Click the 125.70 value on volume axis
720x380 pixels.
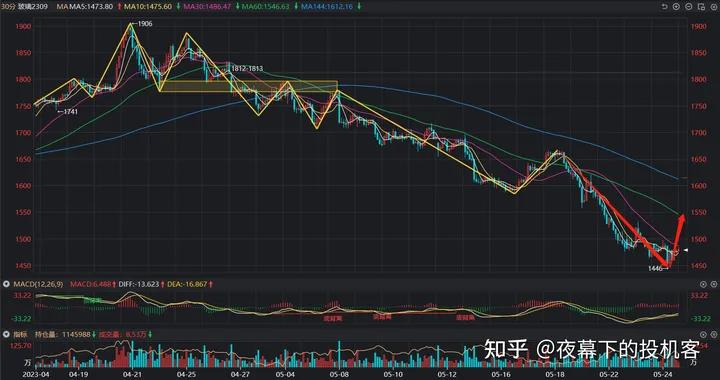click(22, 345)
